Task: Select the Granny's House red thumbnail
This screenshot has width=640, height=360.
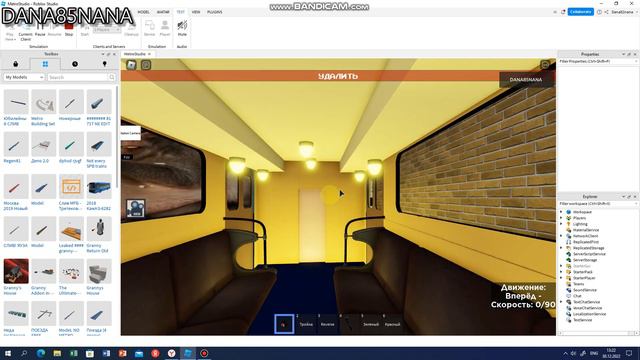Action: pyautogui.click(x=16, y=271)
